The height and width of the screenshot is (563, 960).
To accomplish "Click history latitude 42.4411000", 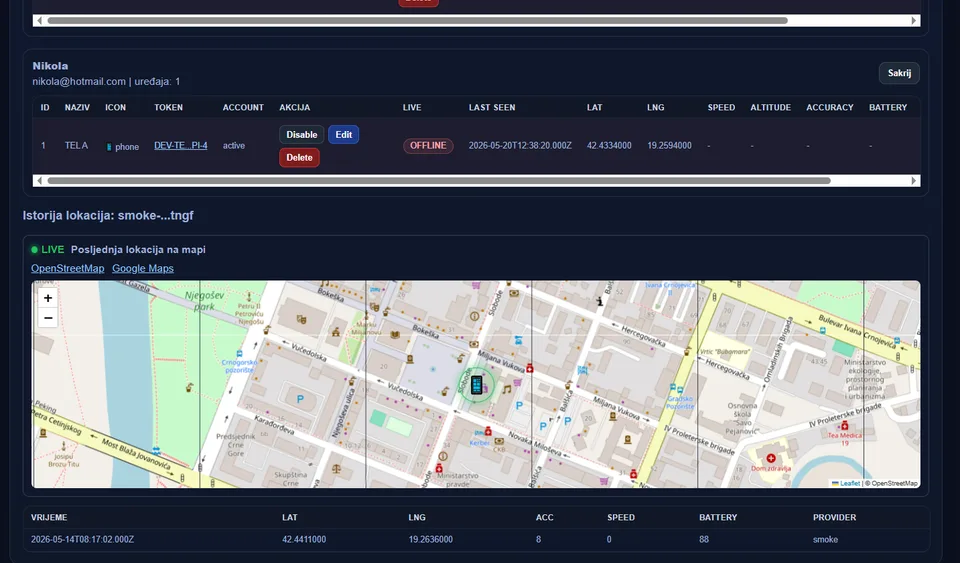I will point(304,539).
